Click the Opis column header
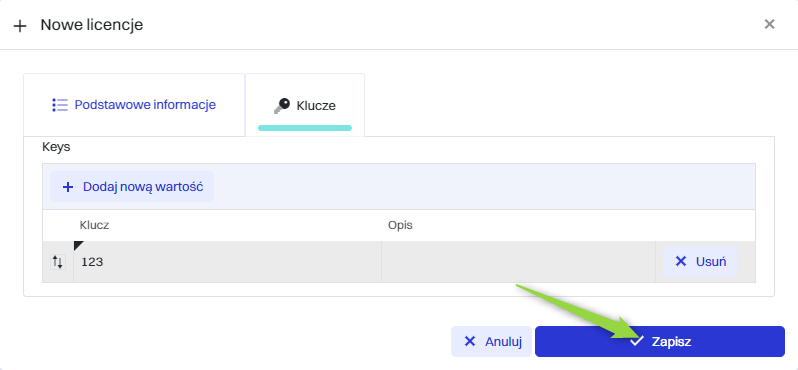The image size is (798, 370). pyautogui.click(x=400, y=225)
